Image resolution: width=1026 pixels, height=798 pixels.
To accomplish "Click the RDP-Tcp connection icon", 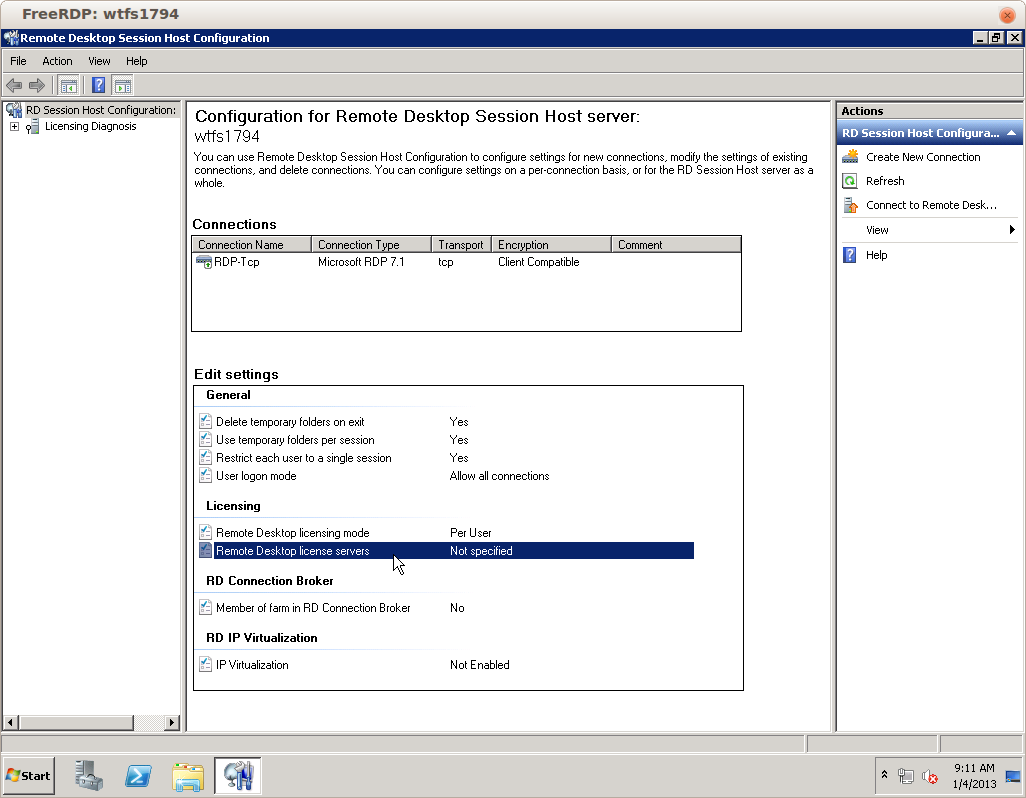I will pyautogui.click(x=203, y=262).
